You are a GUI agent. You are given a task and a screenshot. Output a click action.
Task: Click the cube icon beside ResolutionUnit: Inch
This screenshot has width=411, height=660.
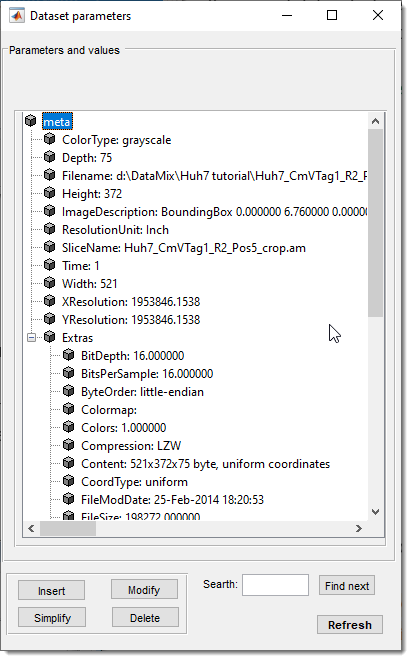pos(50,229)
